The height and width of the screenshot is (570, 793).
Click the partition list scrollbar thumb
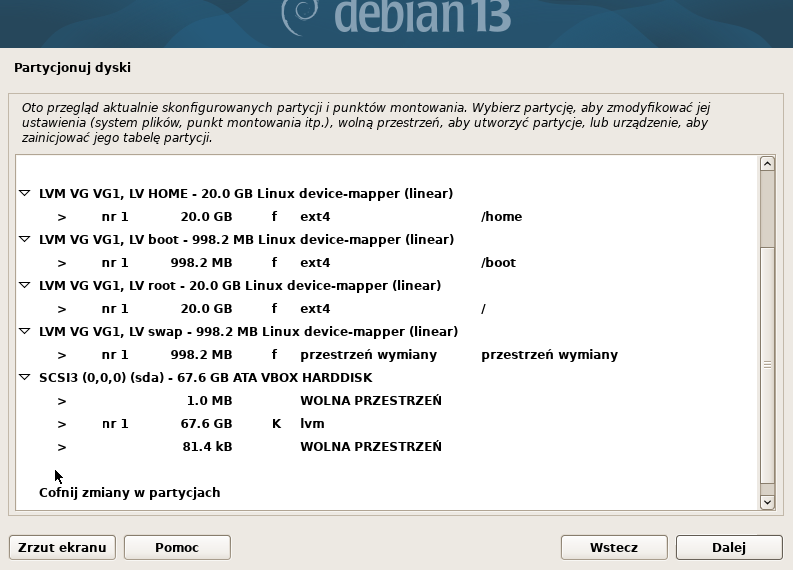767,365
